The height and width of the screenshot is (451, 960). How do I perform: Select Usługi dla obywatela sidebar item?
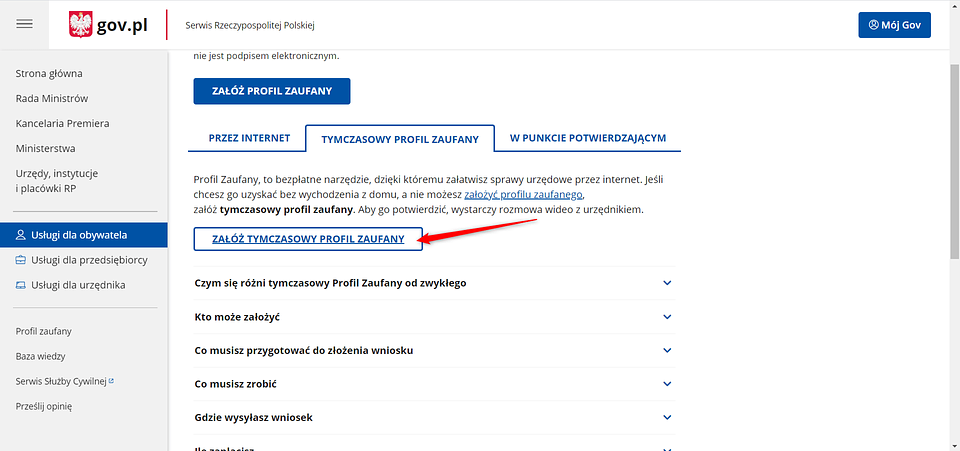(x=83, y=235)
